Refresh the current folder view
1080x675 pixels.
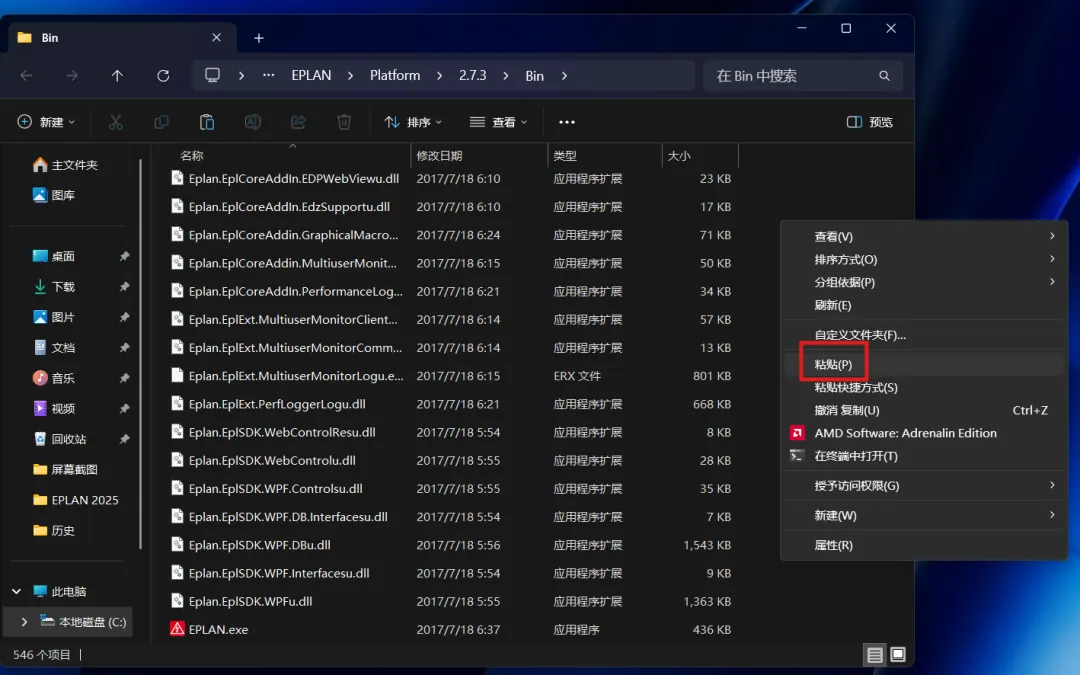[x=163, y=75]
